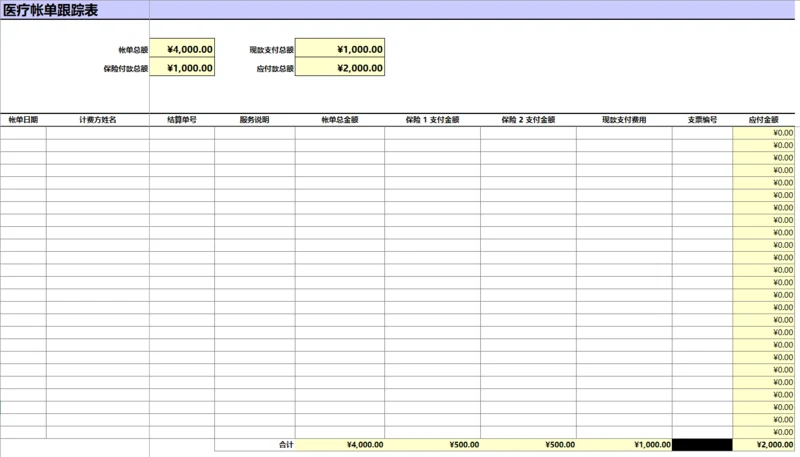Select the 保险付款总额 value cell
This screenshot has width=800, height=457.
[x=181, y=68]
